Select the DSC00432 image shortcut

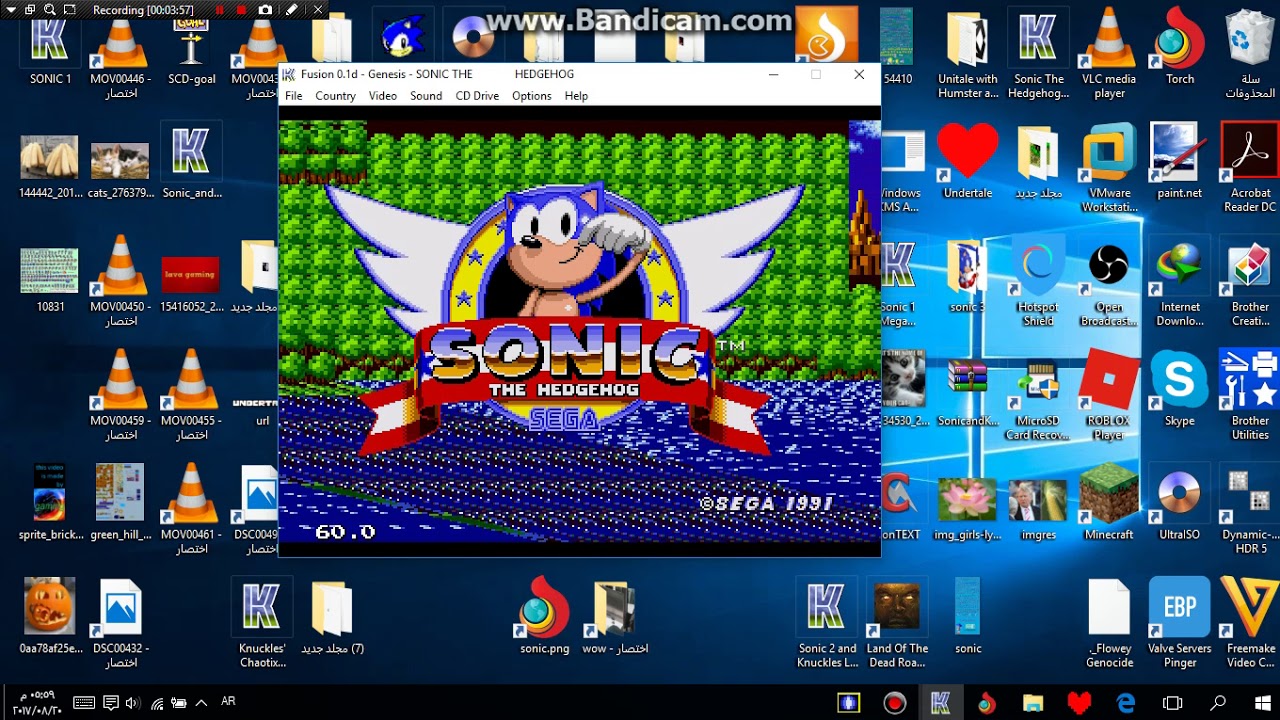pos(120,624)
